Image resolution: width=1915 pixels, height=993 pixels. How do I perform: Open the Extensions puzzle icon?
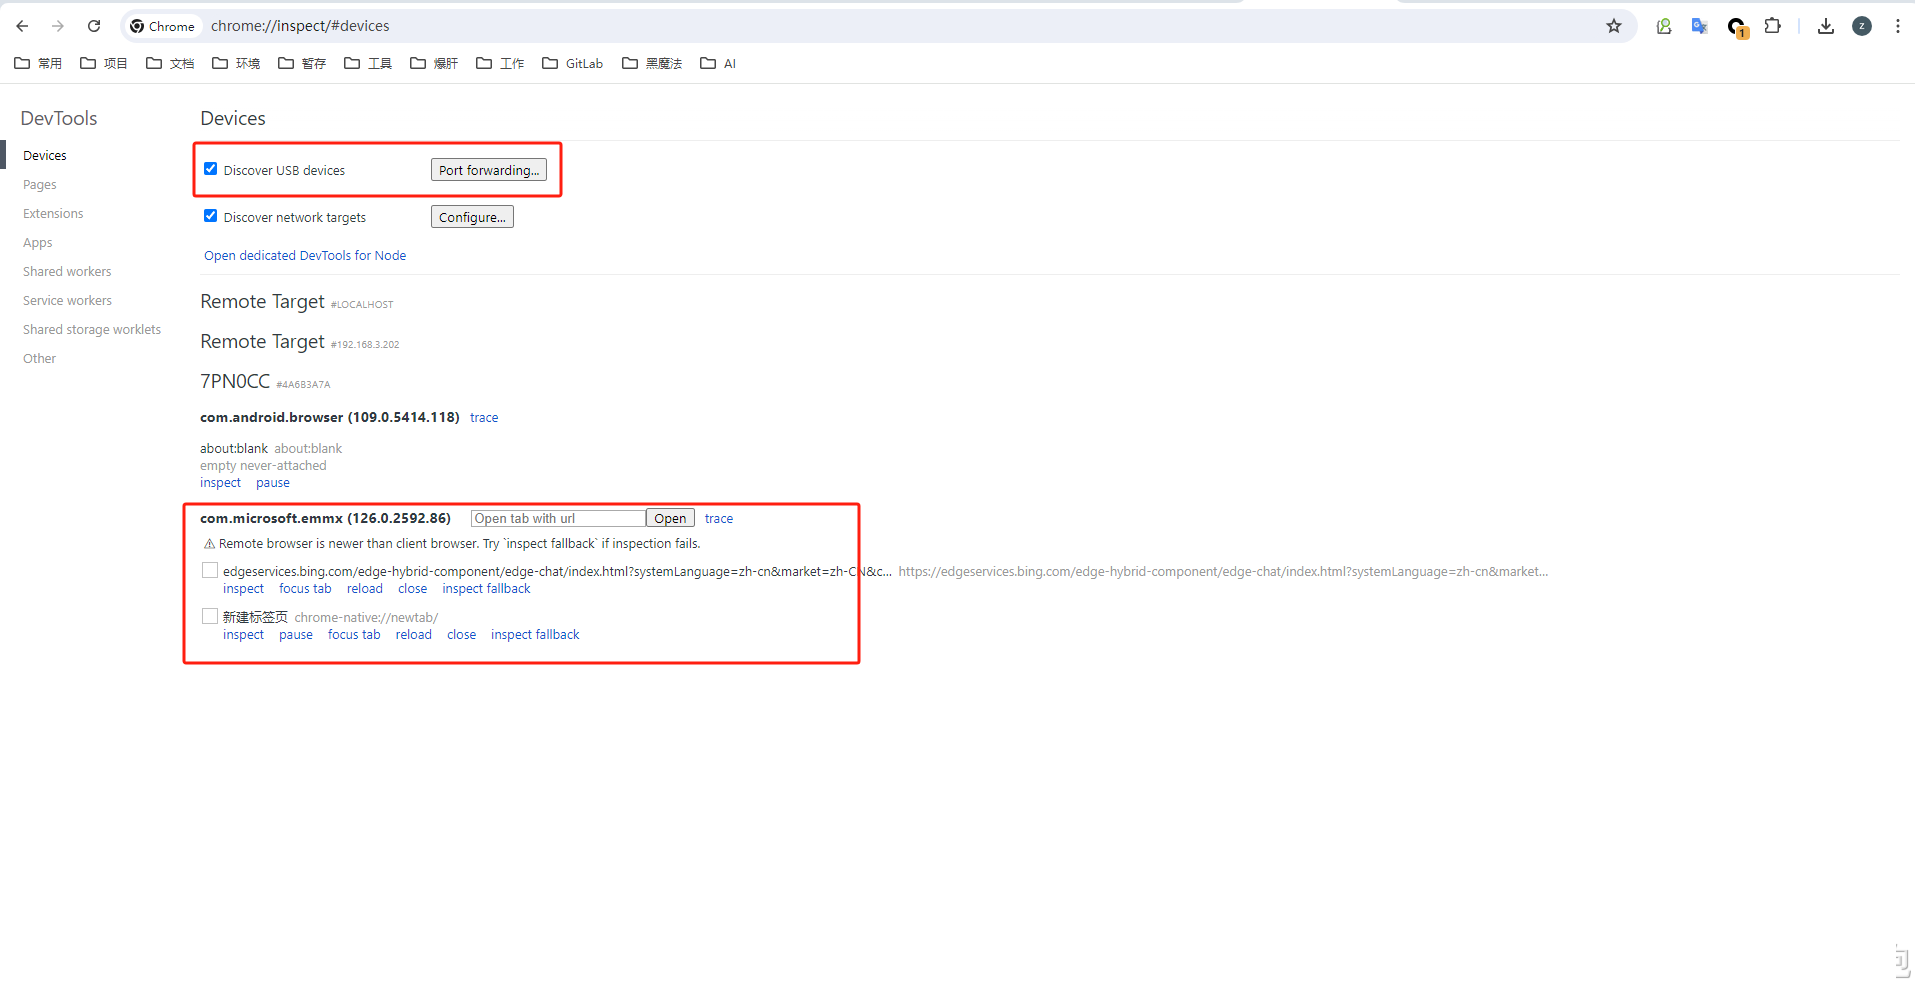(x=1772, y=26)
